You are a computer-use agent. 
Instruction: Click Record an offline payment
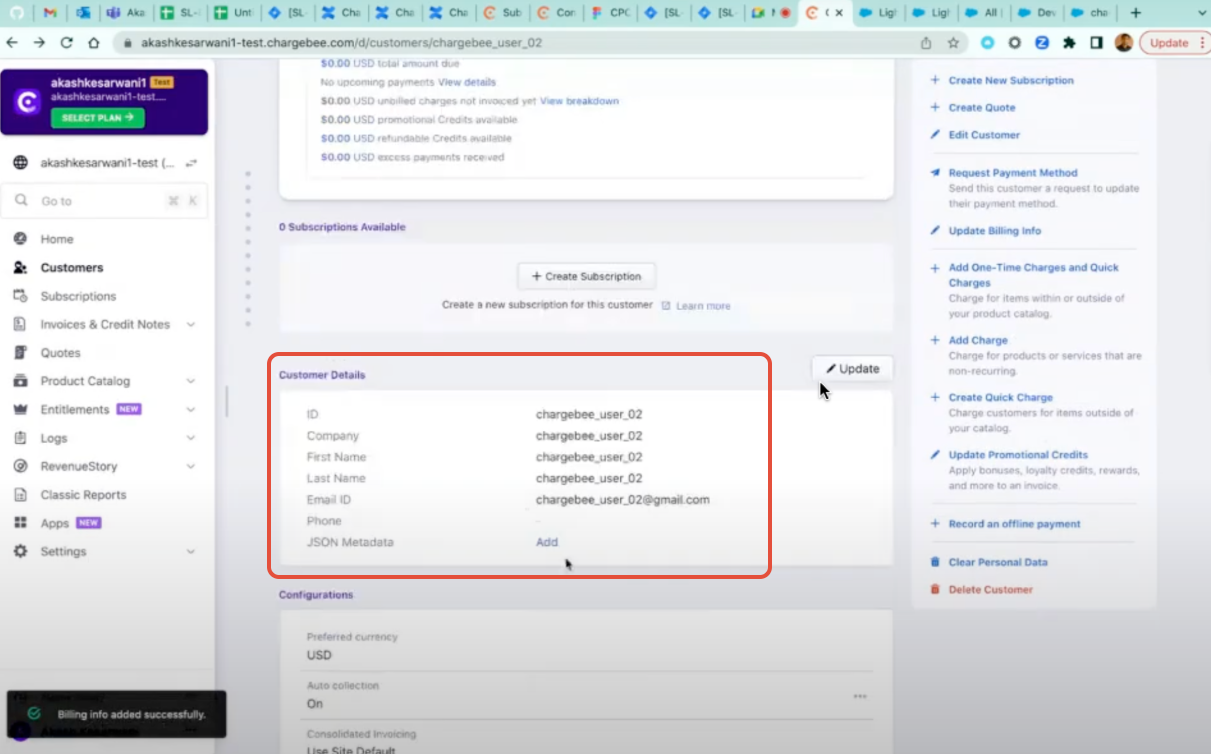[x=1015, y=523]
